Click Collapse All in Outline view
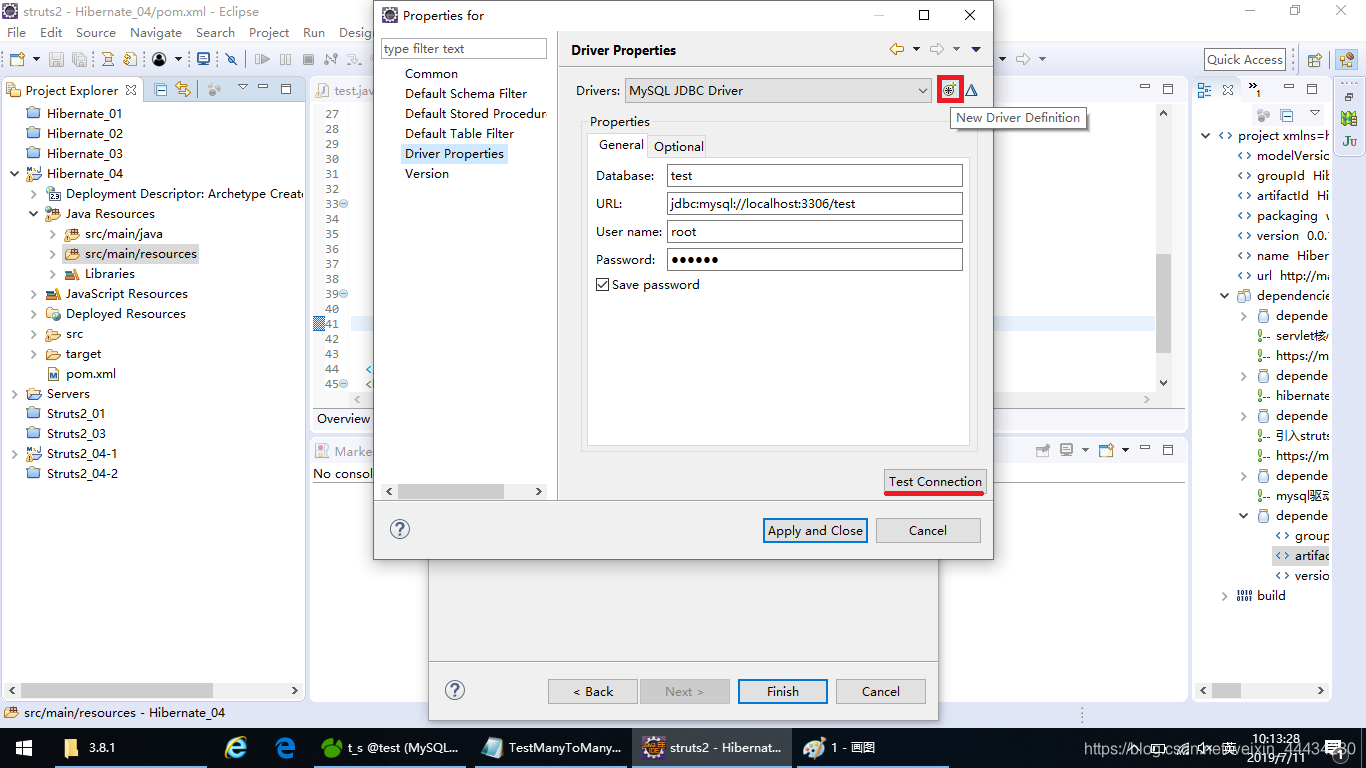1366x768 pixels. click(1287, 116)
